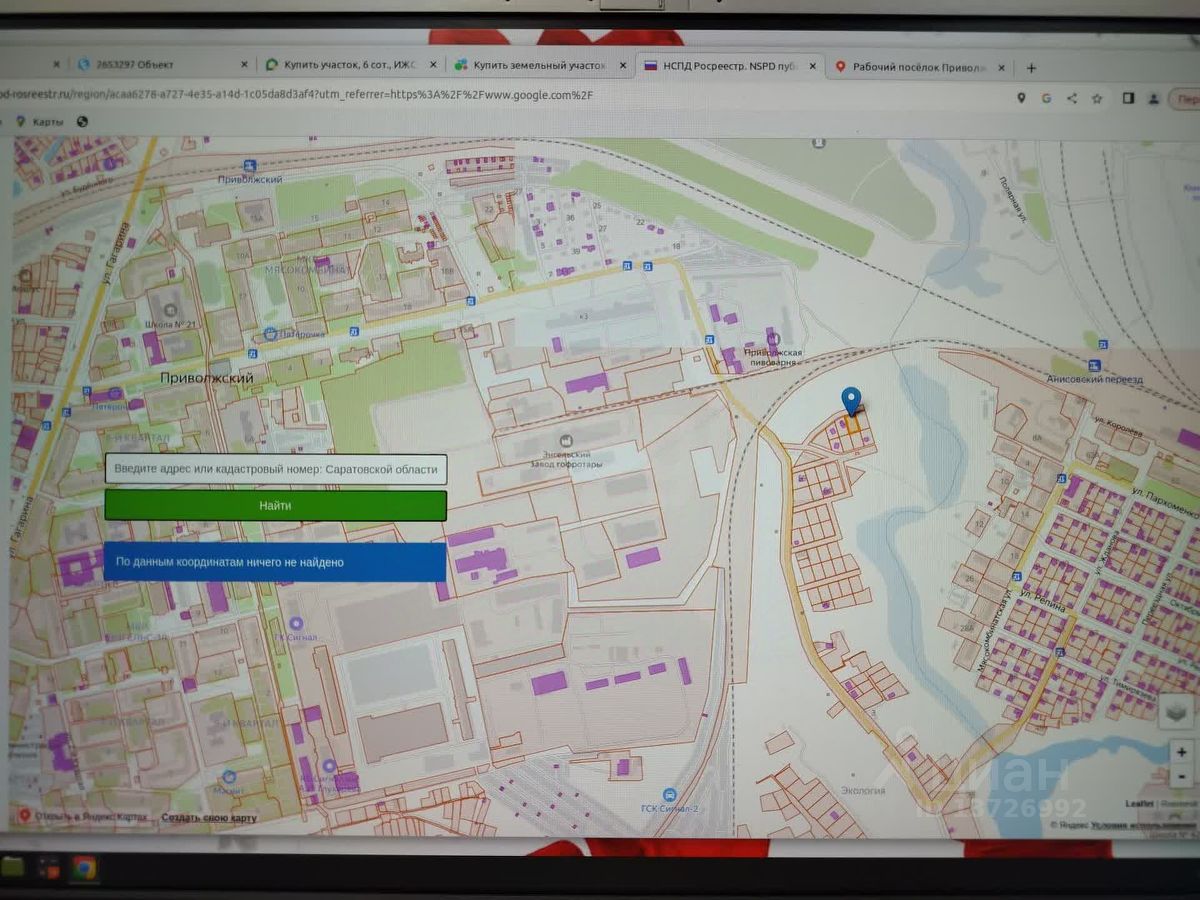Screen dimensions: 1200x900
Task: Zoom out with the minus map control
Action: (1182, 775)
